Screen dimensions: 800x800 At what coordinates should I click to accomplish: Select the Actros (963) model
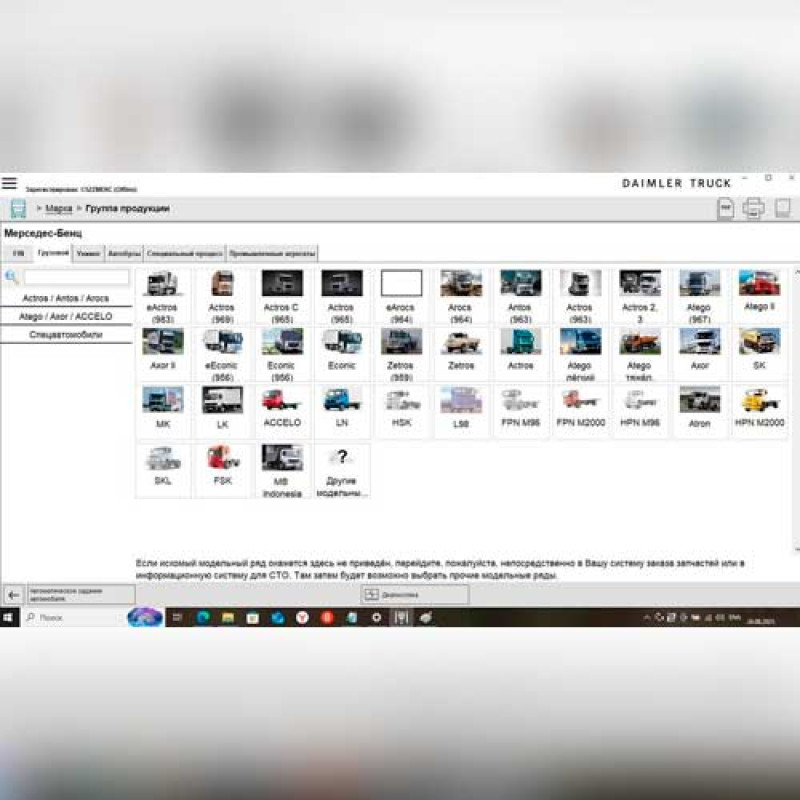coord(580,296)
